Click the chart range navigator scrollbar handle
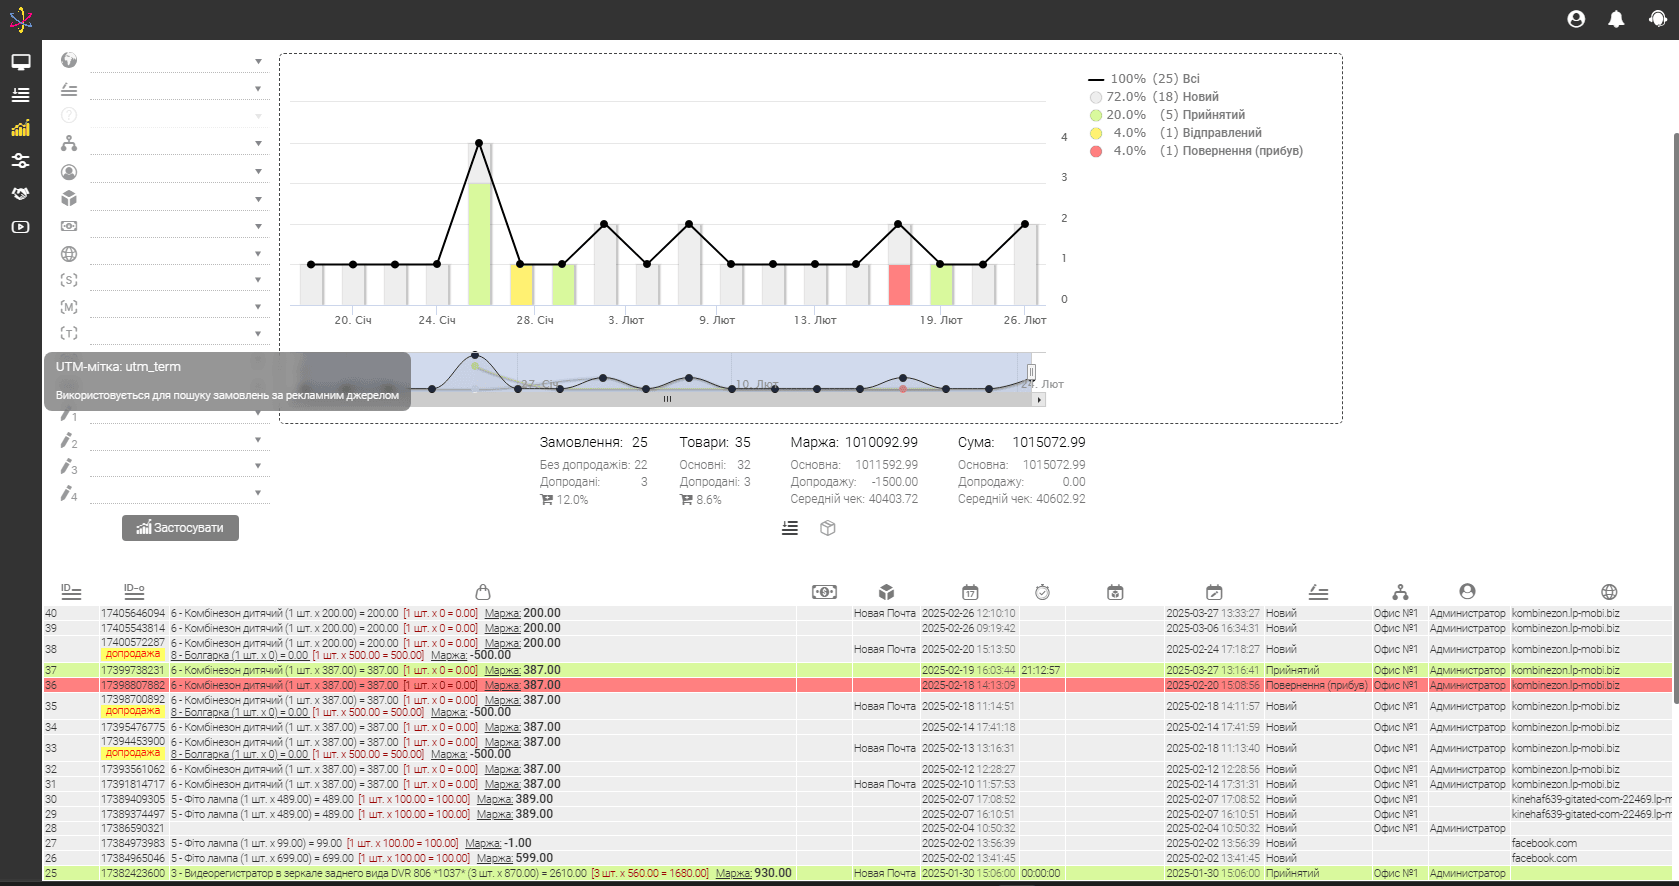 pos(667,399)
